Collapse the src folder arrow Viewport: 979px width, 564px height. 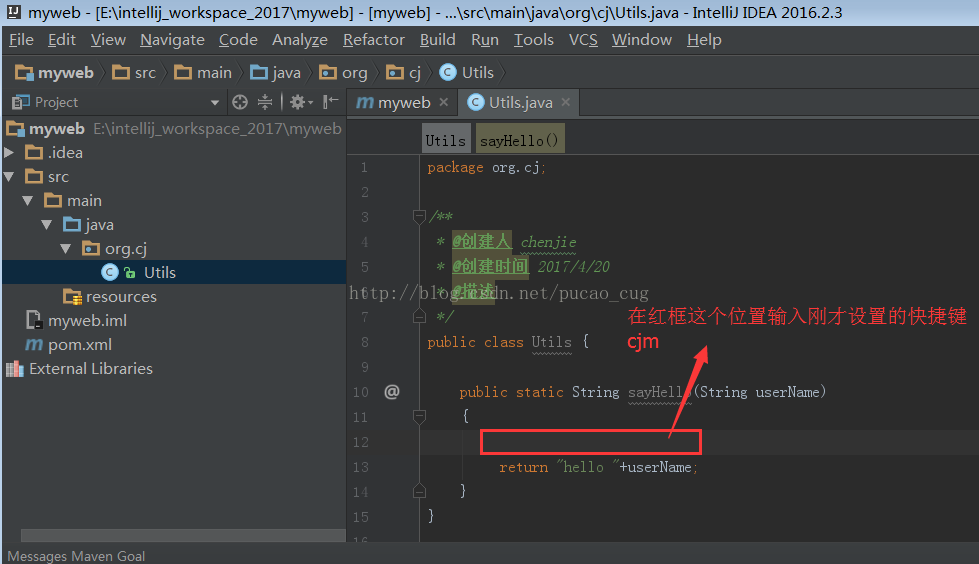(9, 177)
